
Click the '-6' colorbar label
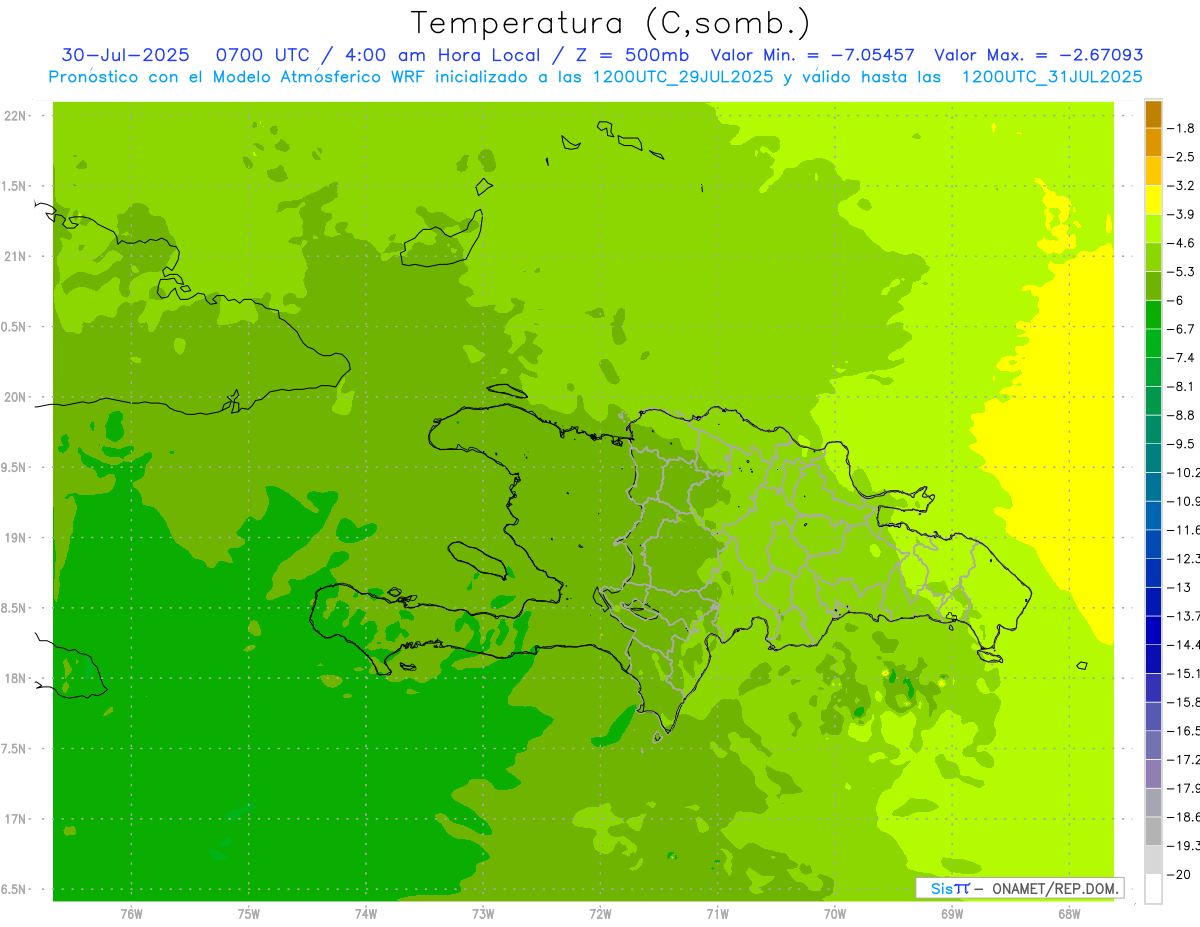1177,300
